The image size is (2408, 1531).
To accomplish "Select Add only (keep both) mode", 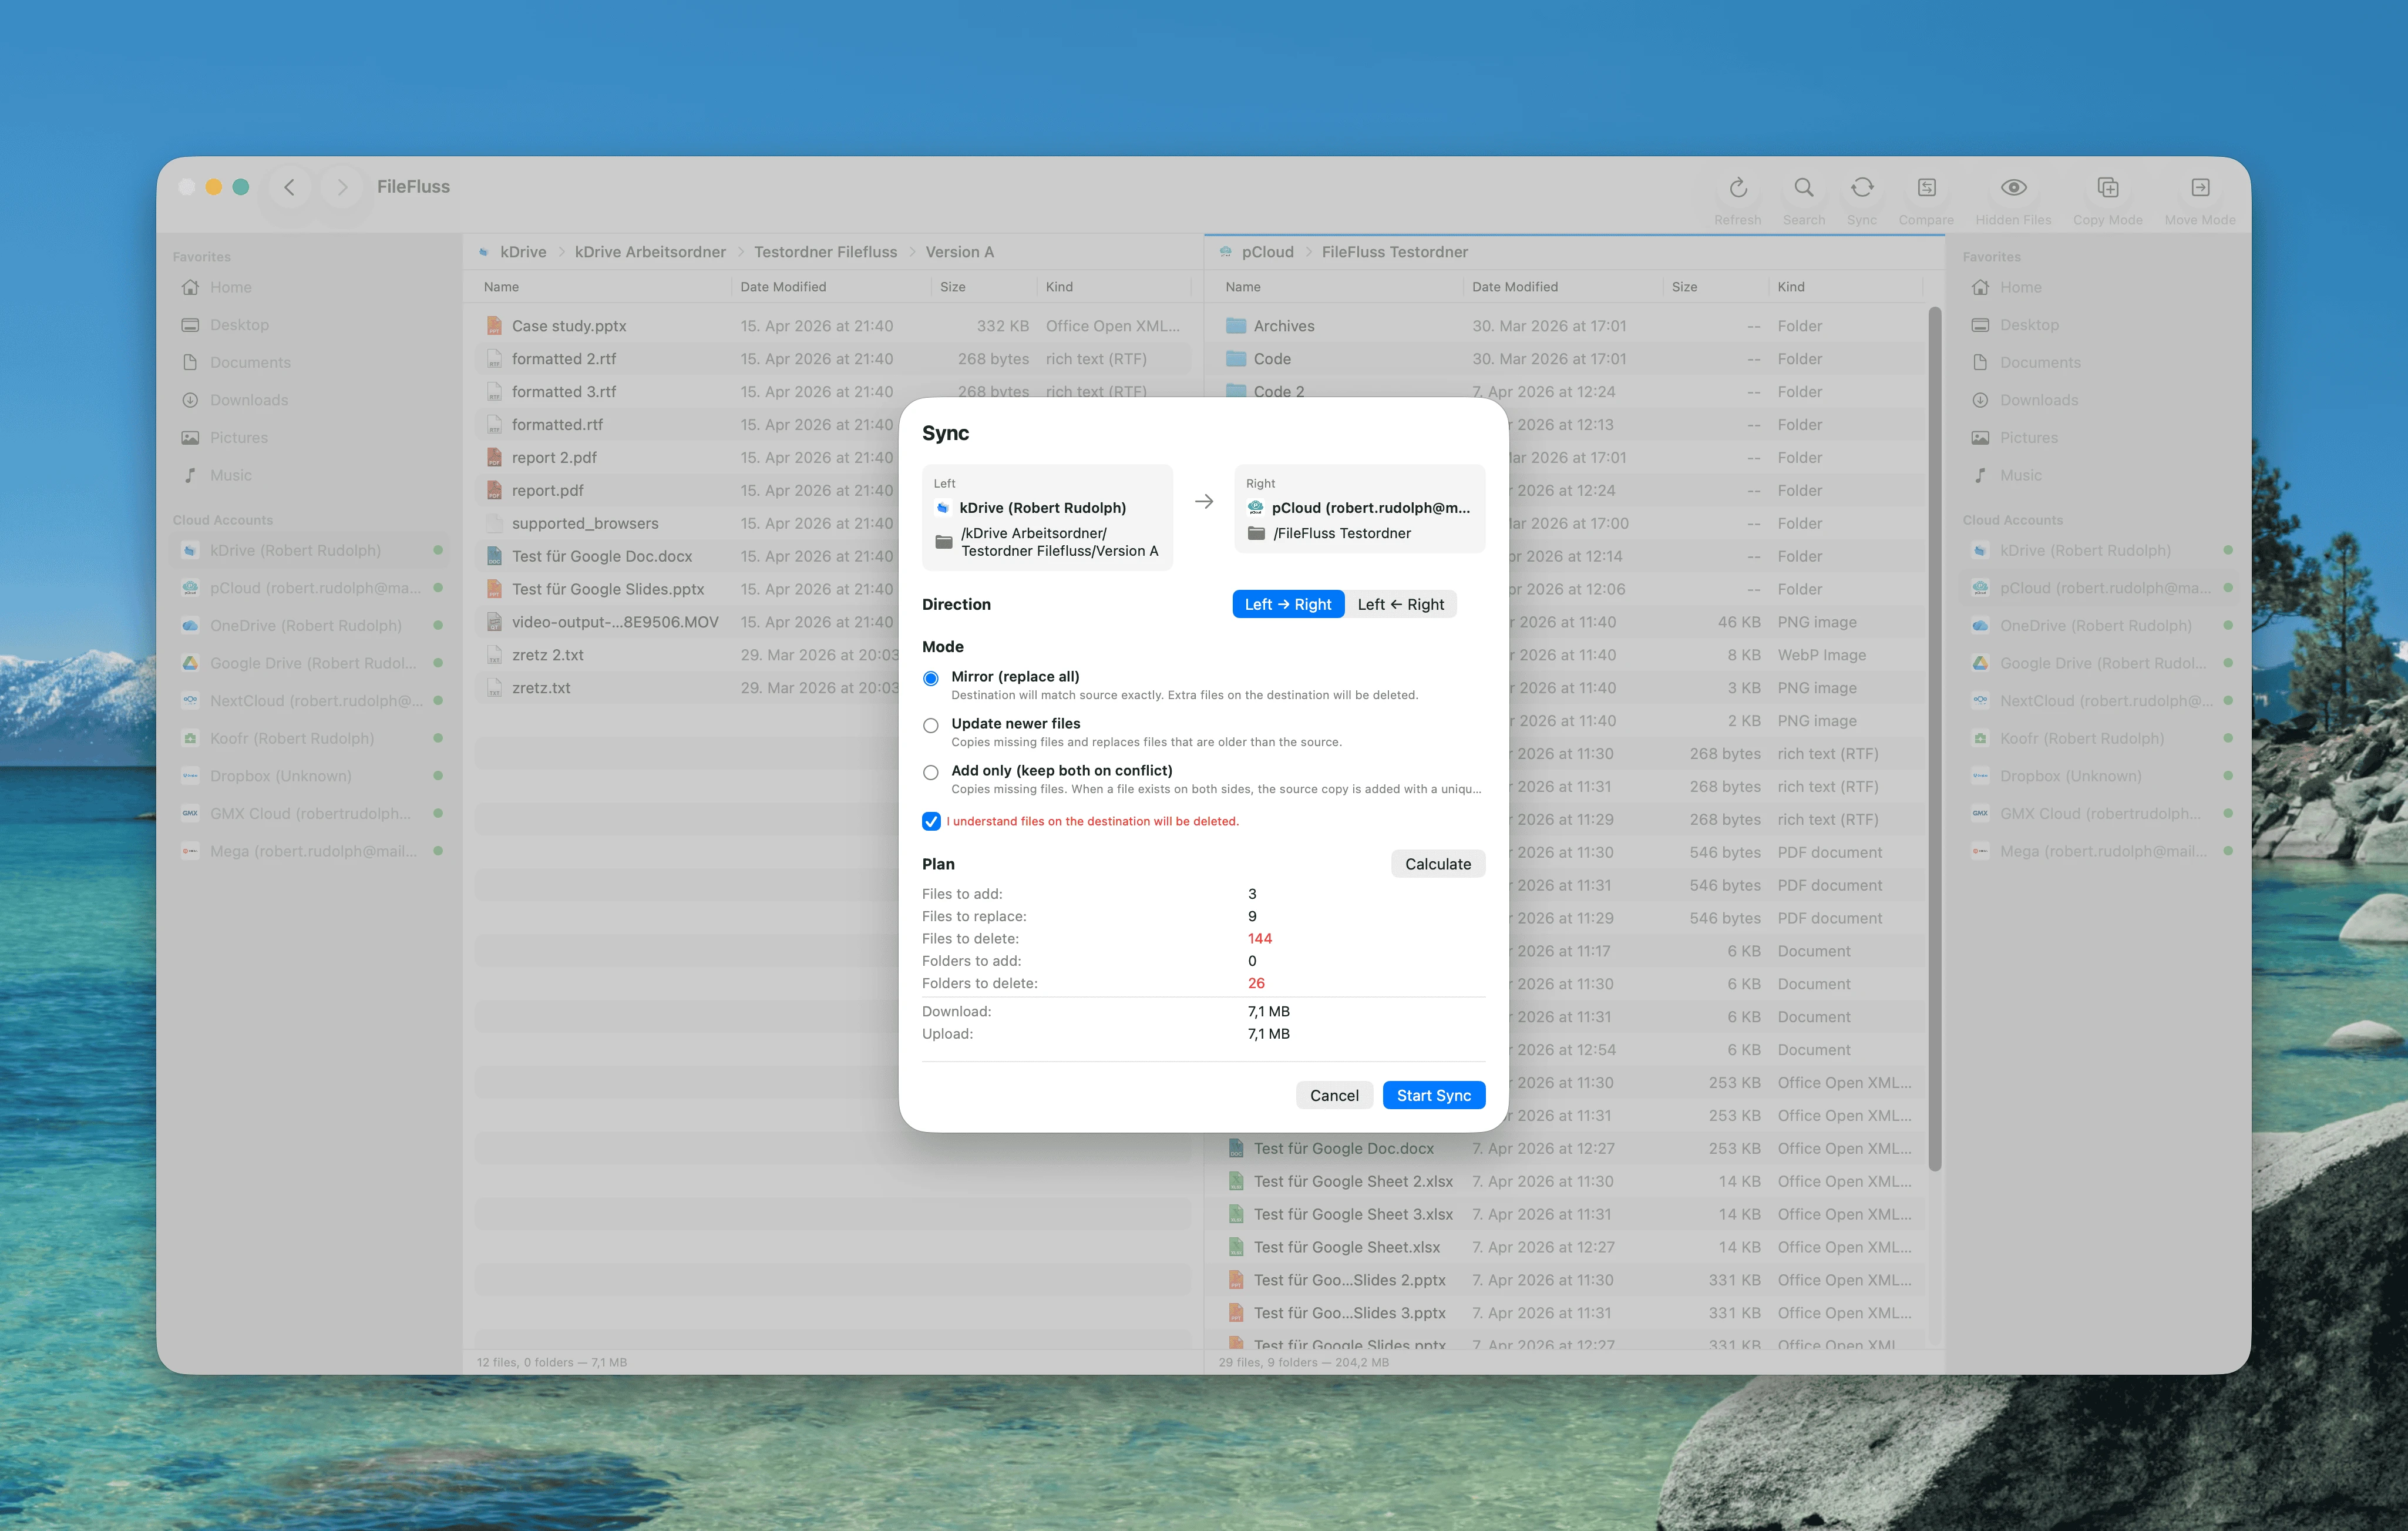I will tap(931, 772).
